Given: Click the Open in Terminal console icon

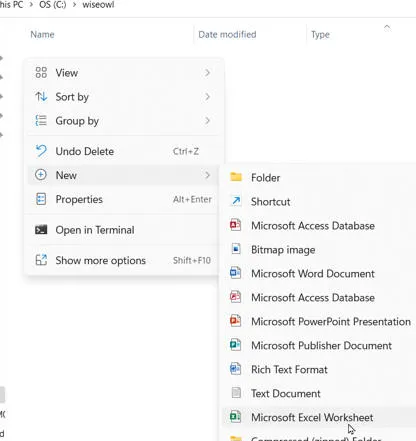Looking at the screenshot, I should click(41, 230).
